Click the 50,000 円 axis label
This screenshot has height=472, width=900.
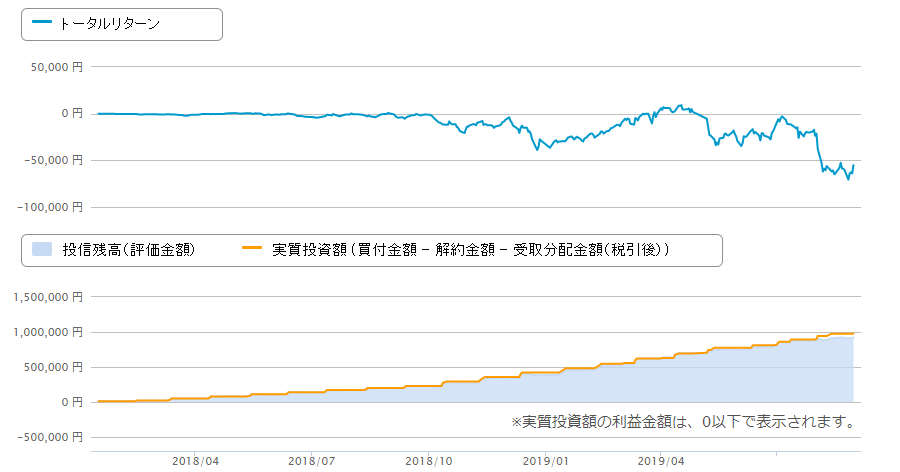56,67
